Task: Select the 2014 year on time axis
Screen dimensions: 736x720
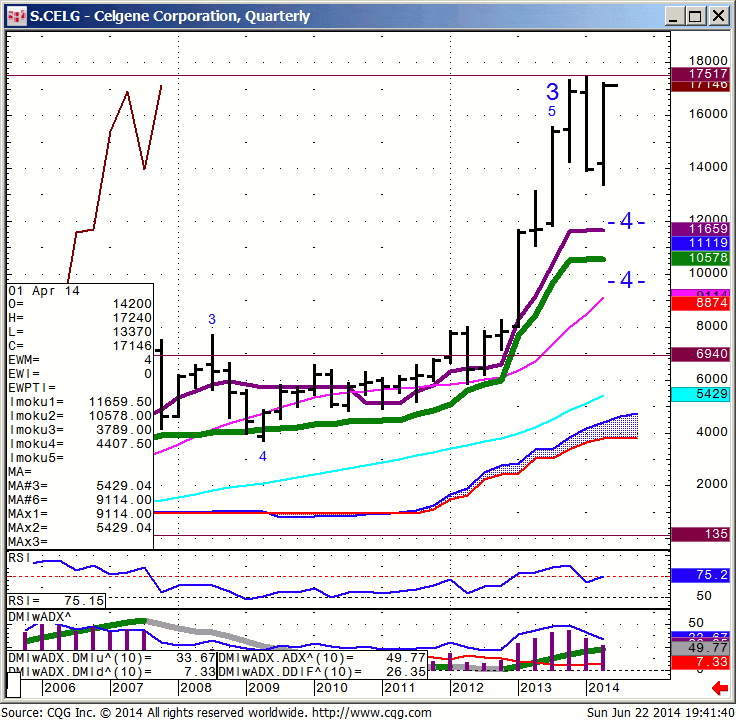Action: [604, 688]
